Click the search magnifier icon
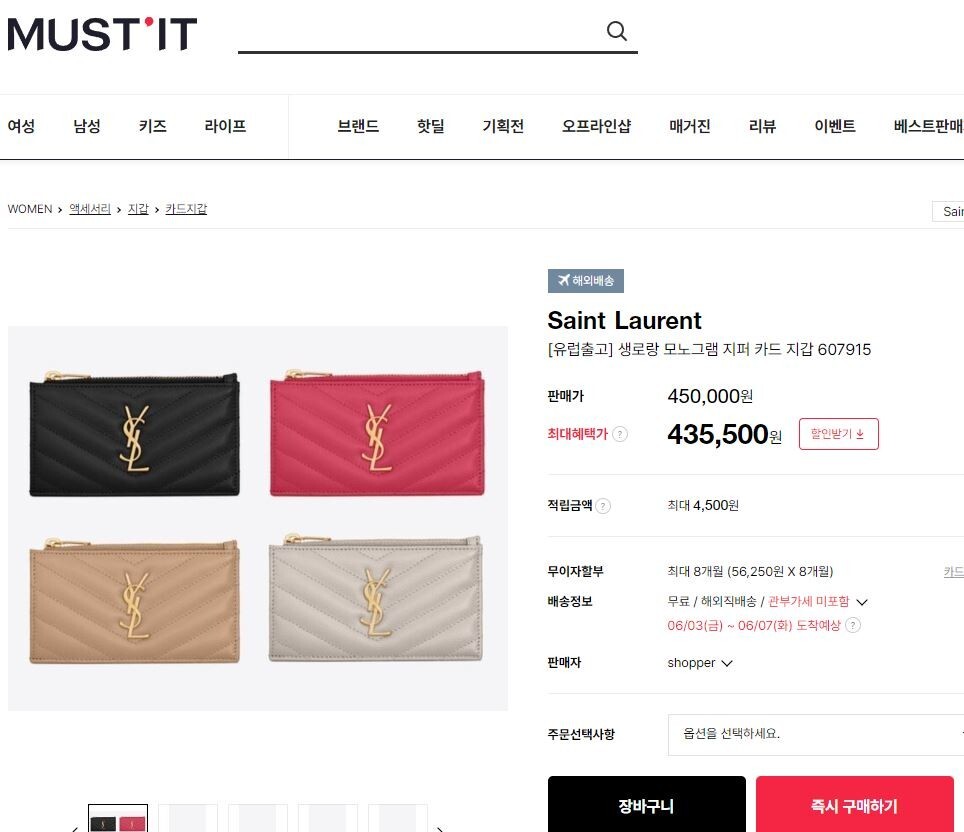Viewport: 964px width, 832px height. (617, 31)
